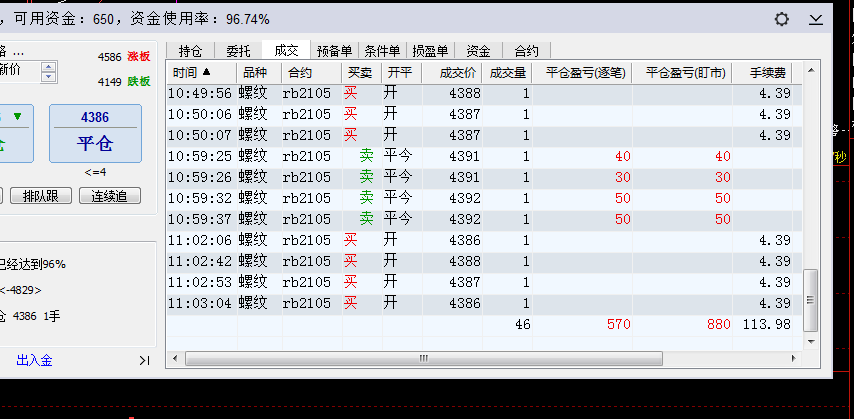
Task: Click the 成交价 column header
Action: point(452,72)
